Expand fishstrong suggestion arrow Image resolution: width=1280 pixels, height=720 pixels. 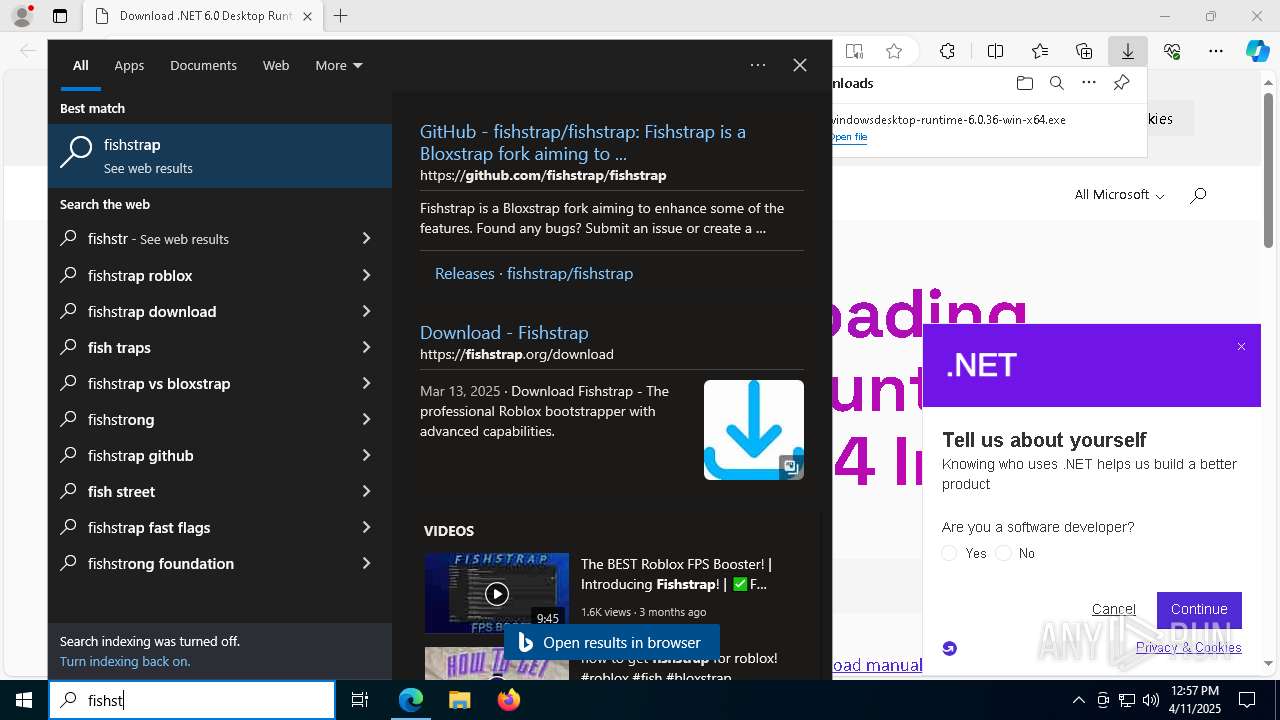pyautogui.click(x=366, y=419)
